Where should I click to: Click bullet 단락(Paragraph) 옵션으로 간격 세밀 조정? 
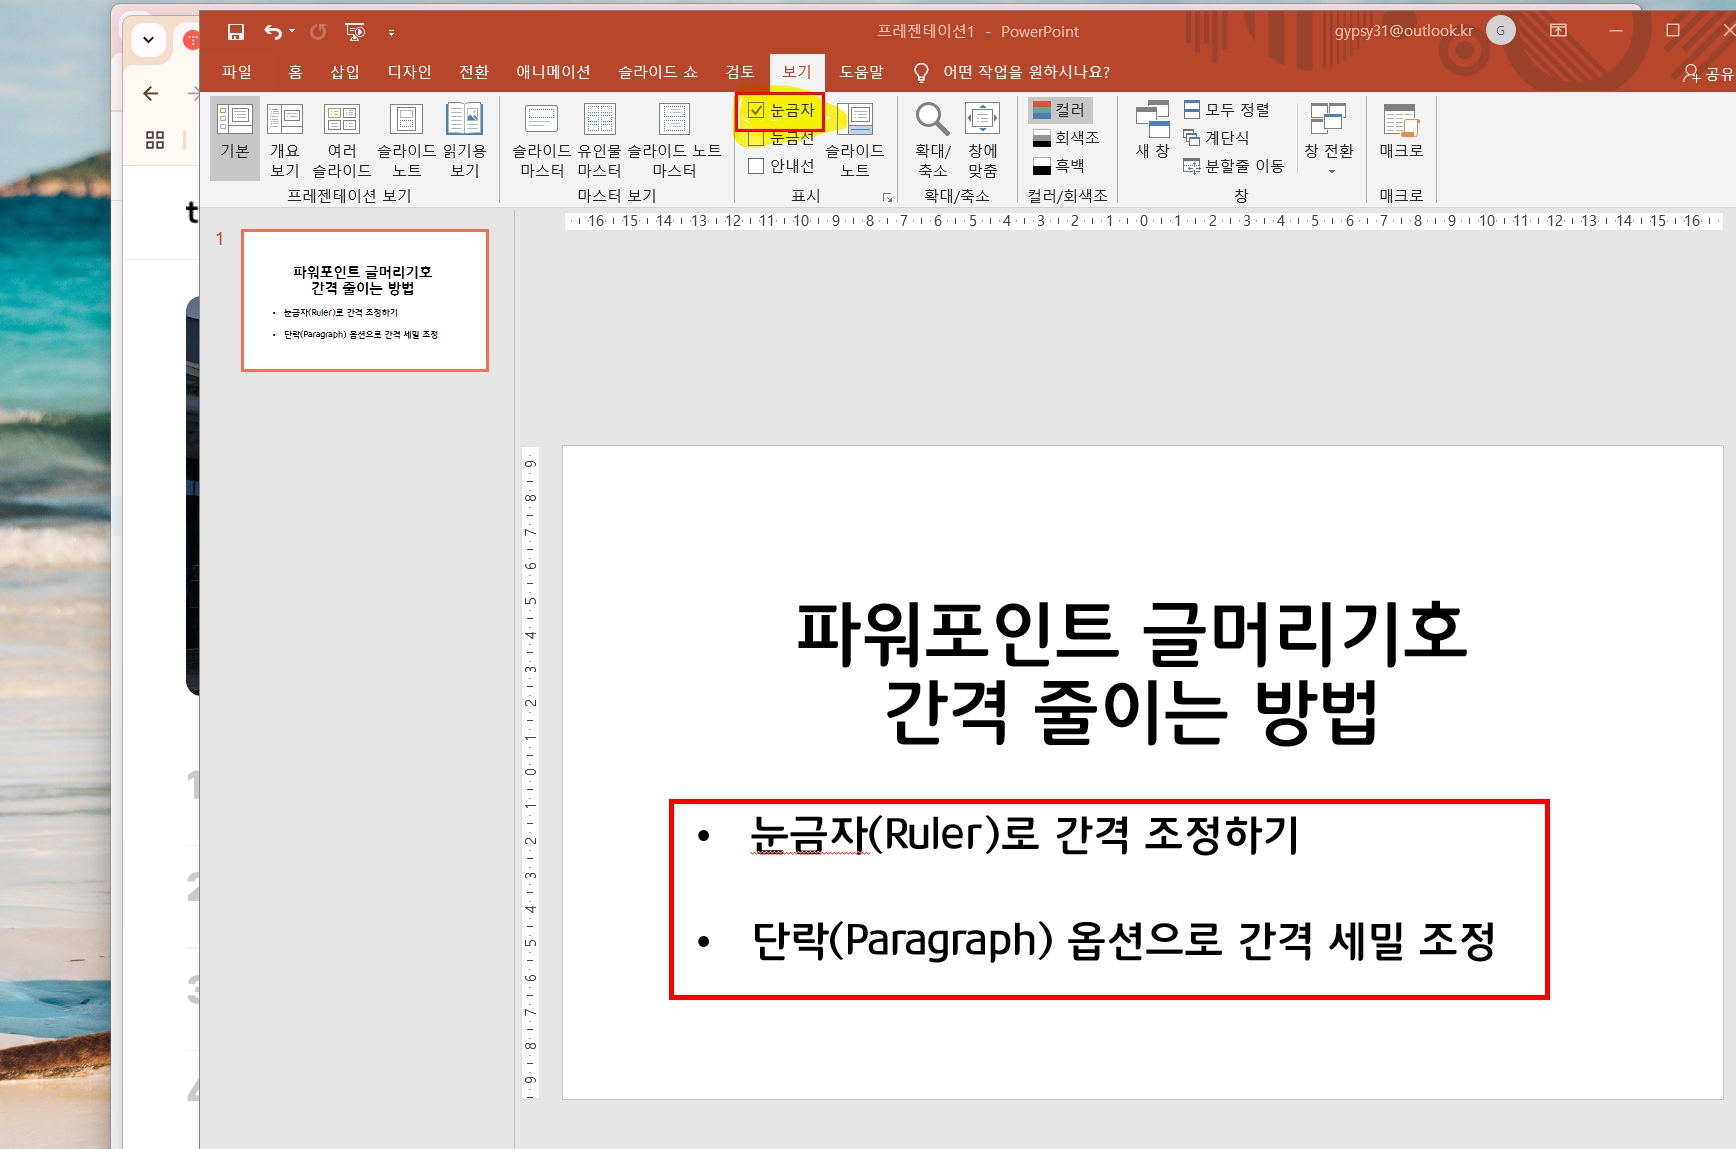[1123, 940]
